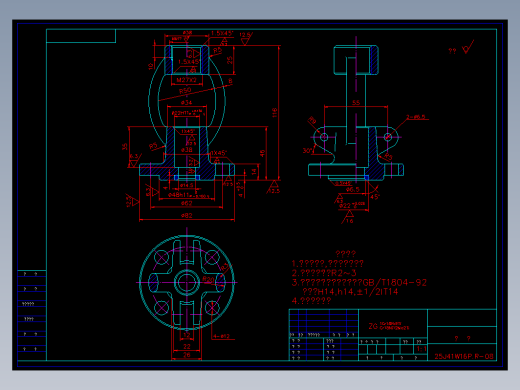This screenshot has width=520, height=390.
Task: Select the '25' vertical dimension text
Action: click(230, 60)
